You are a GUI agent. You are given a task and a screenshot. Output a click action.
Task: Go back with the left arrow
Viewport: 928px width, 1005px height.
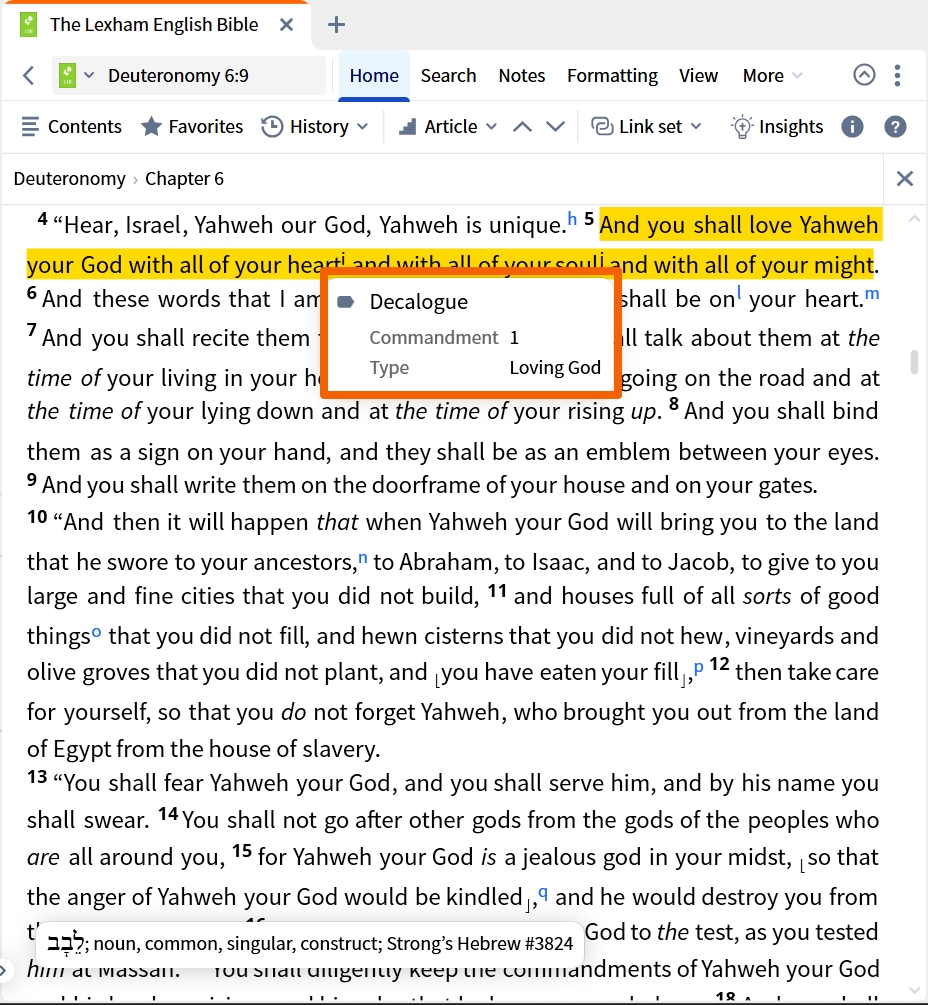click(28, 76)
